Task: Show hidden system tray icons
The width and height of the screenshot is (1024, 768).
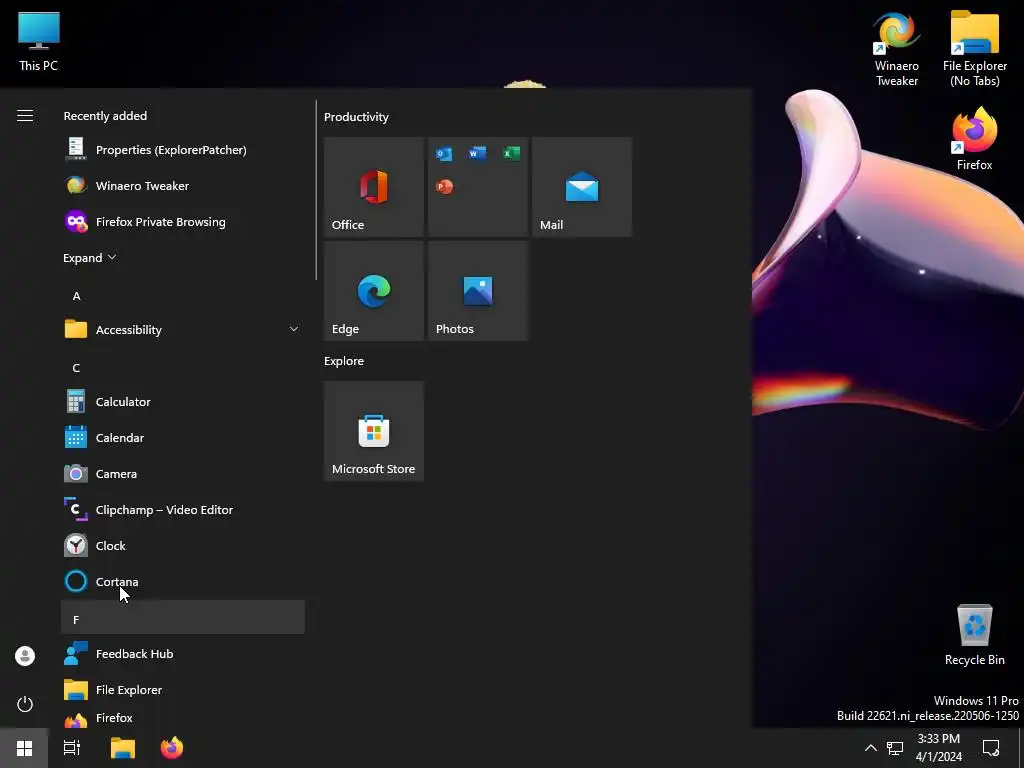Action: (x=871, y=748)
